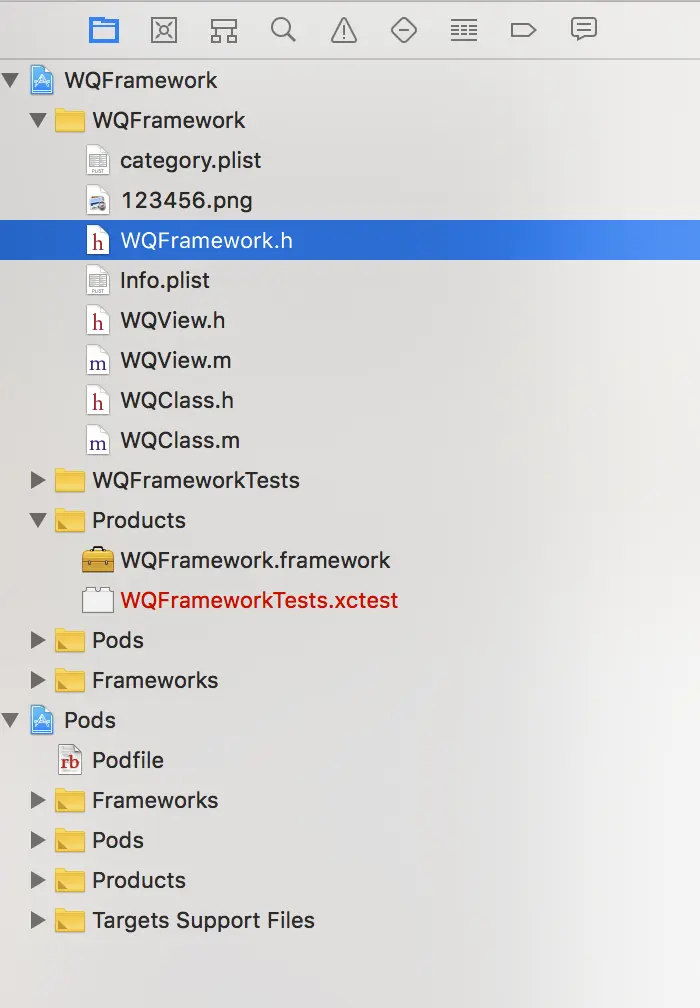Screen dimensions: 700x1008
Task: Select the highlighted WQFramework.h row
Action: 350,240
